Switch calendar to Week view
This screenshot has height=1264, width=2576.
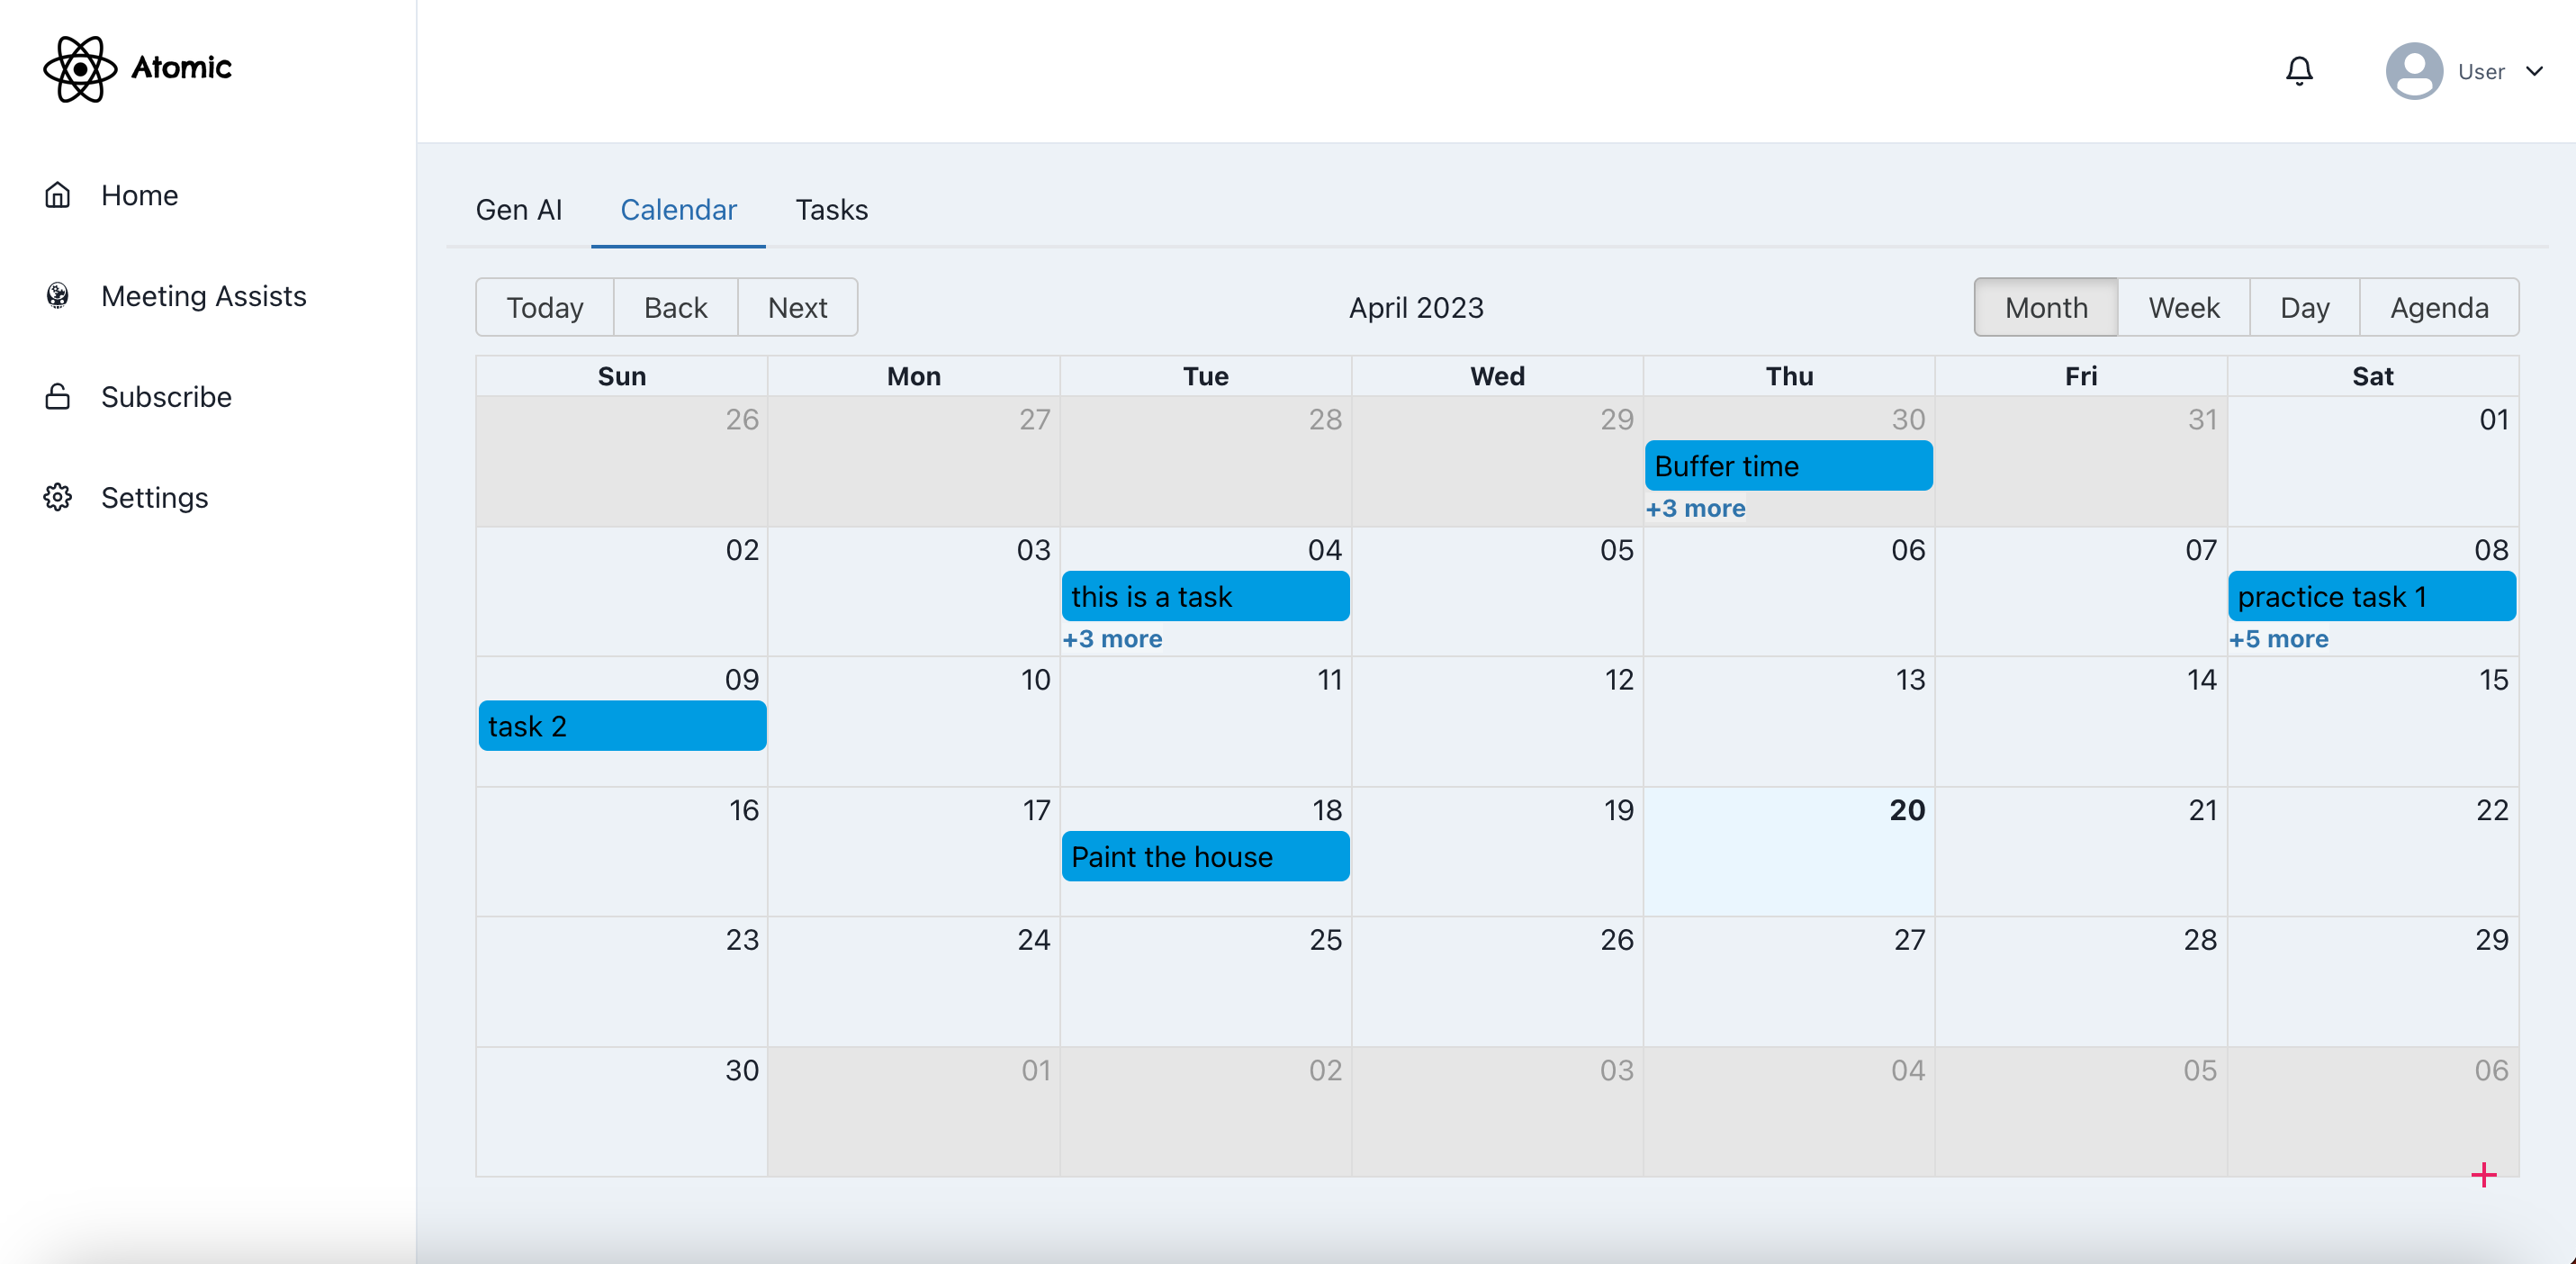2184,307
